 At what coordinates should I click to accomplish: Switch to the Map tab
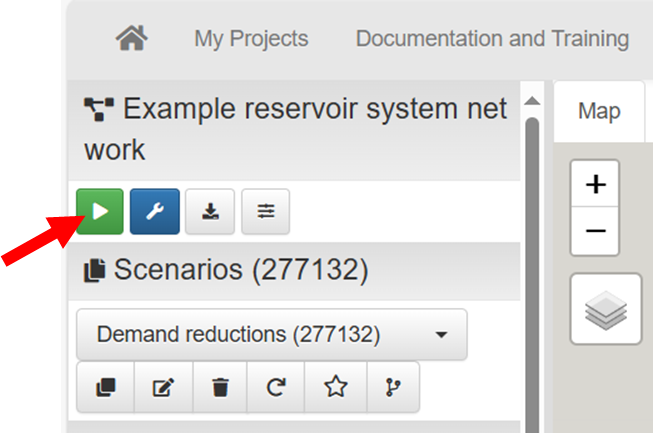(599, 110)
